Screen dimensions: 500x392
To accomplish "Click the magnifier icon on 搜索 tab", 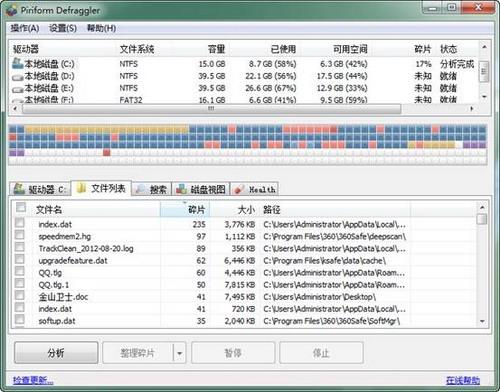I will [140, 189].
